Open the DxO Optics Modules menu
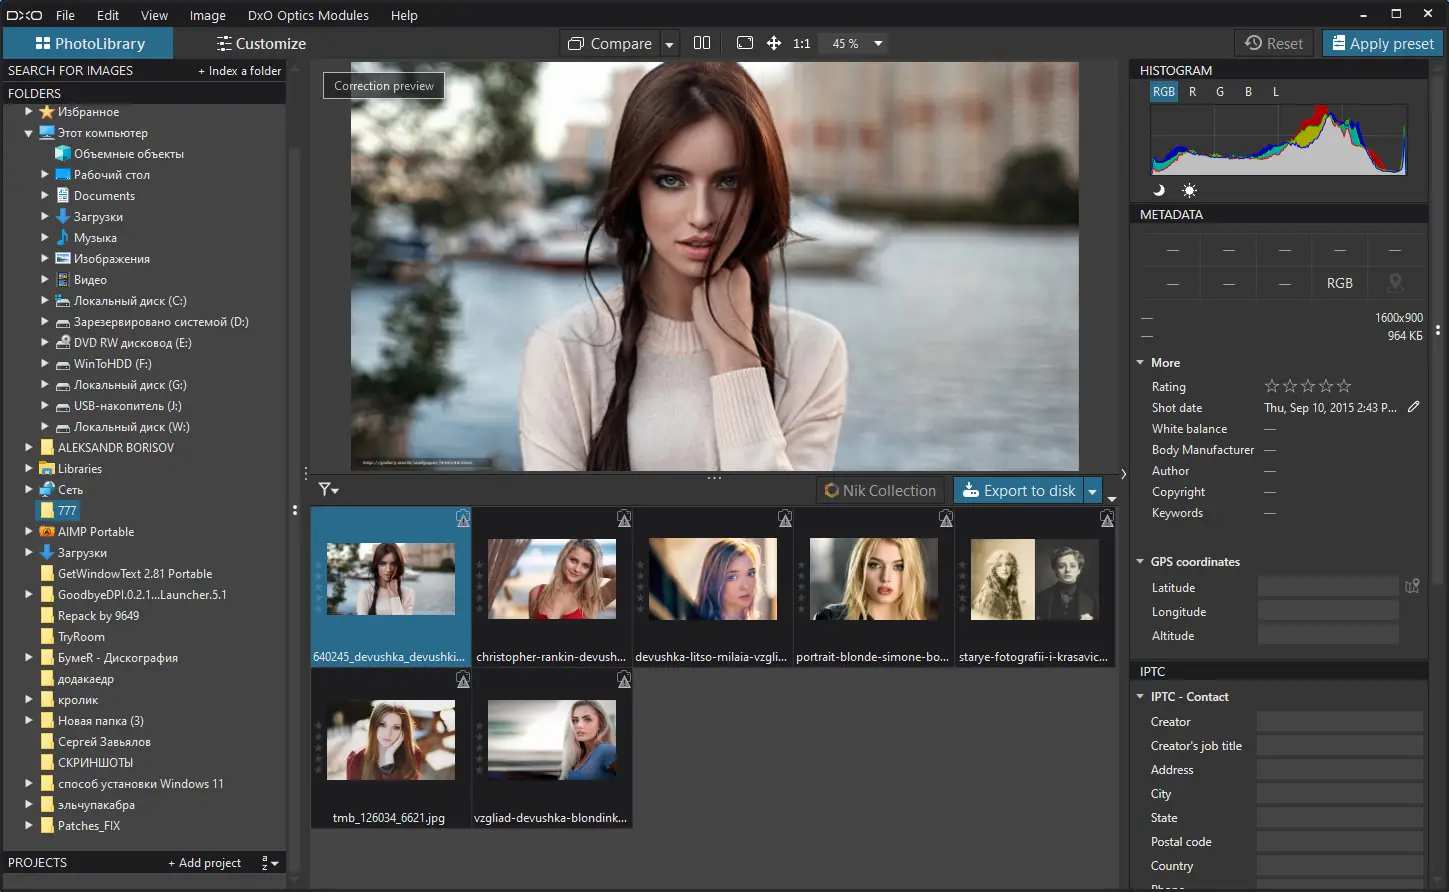Viewport: 1449px width, 892px height. pyautogui.click(x=308, y=15)
